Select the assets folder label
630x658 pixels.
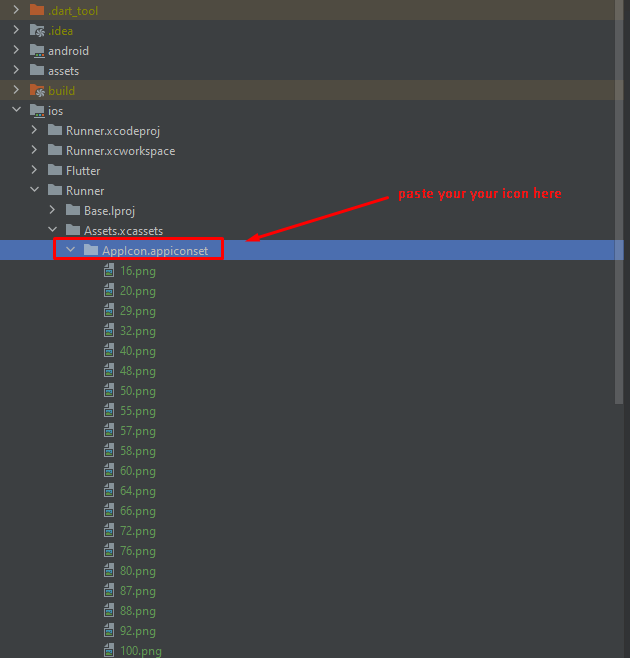coord(63,70)
